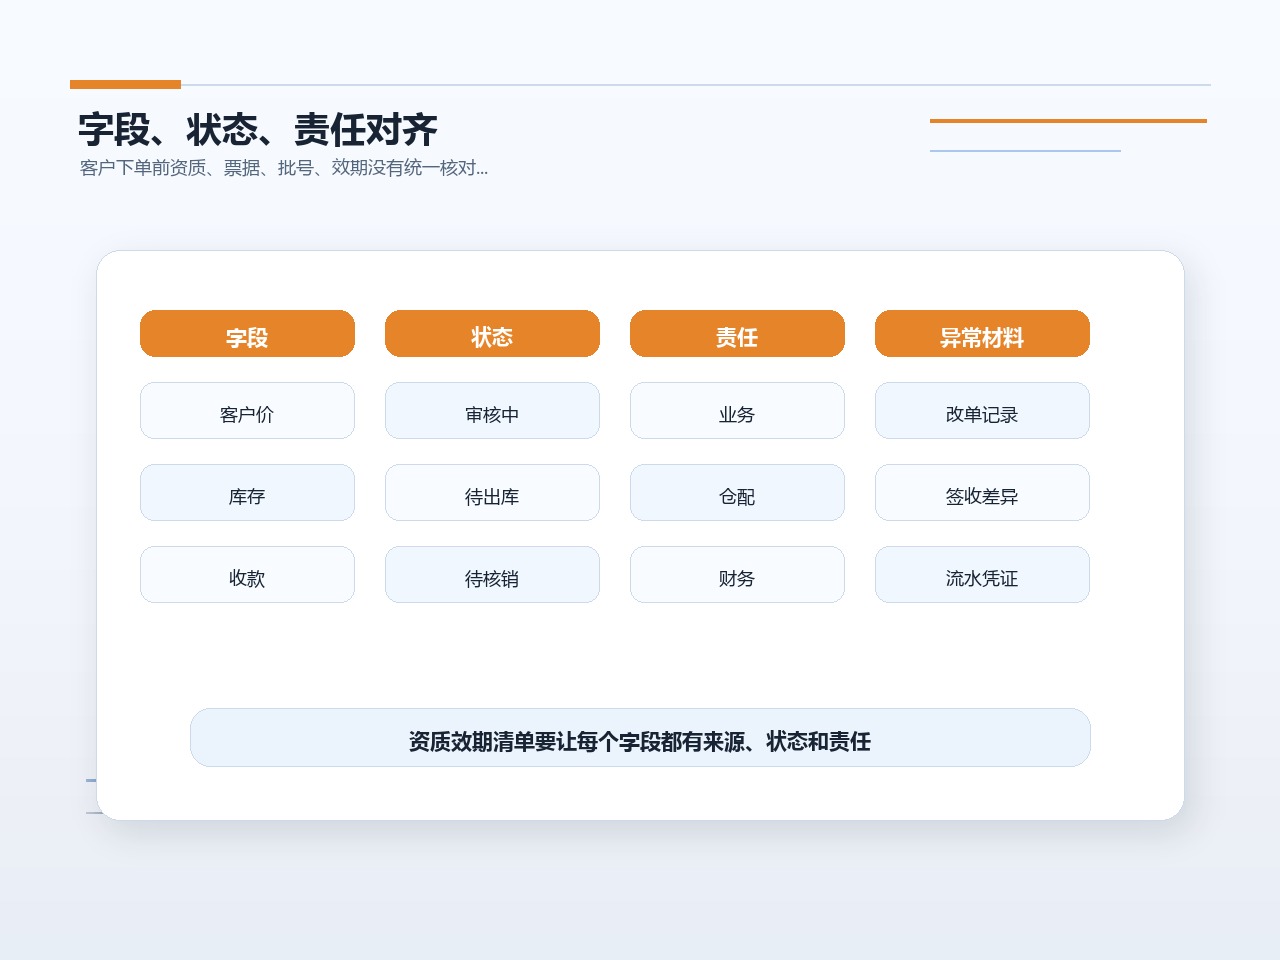Click the 责任 column header
The height and width of the screenshot is (960, 1280).
click(x=737, y=333)
